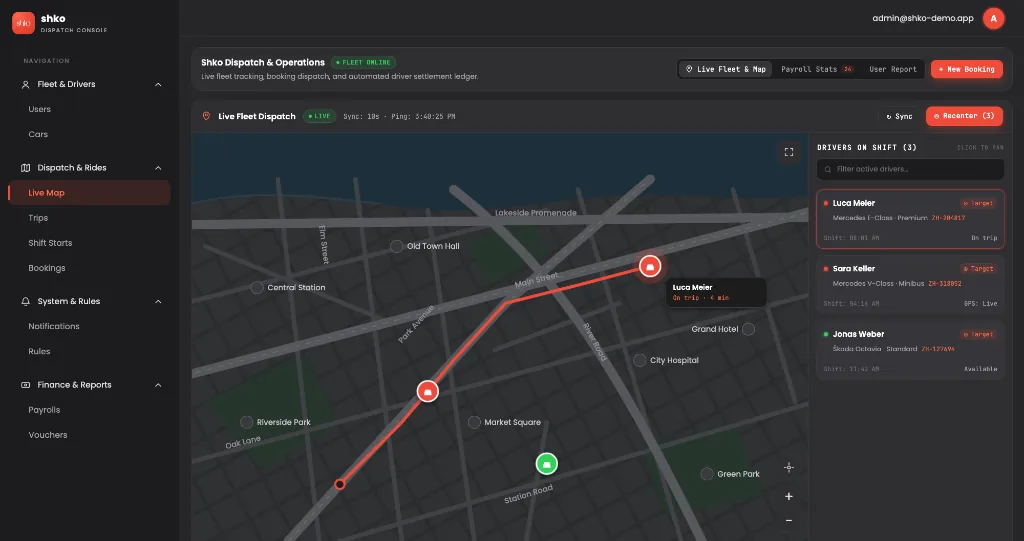Click the System & Rules bell icon
Screen dimensions: 1024x541
25,301
